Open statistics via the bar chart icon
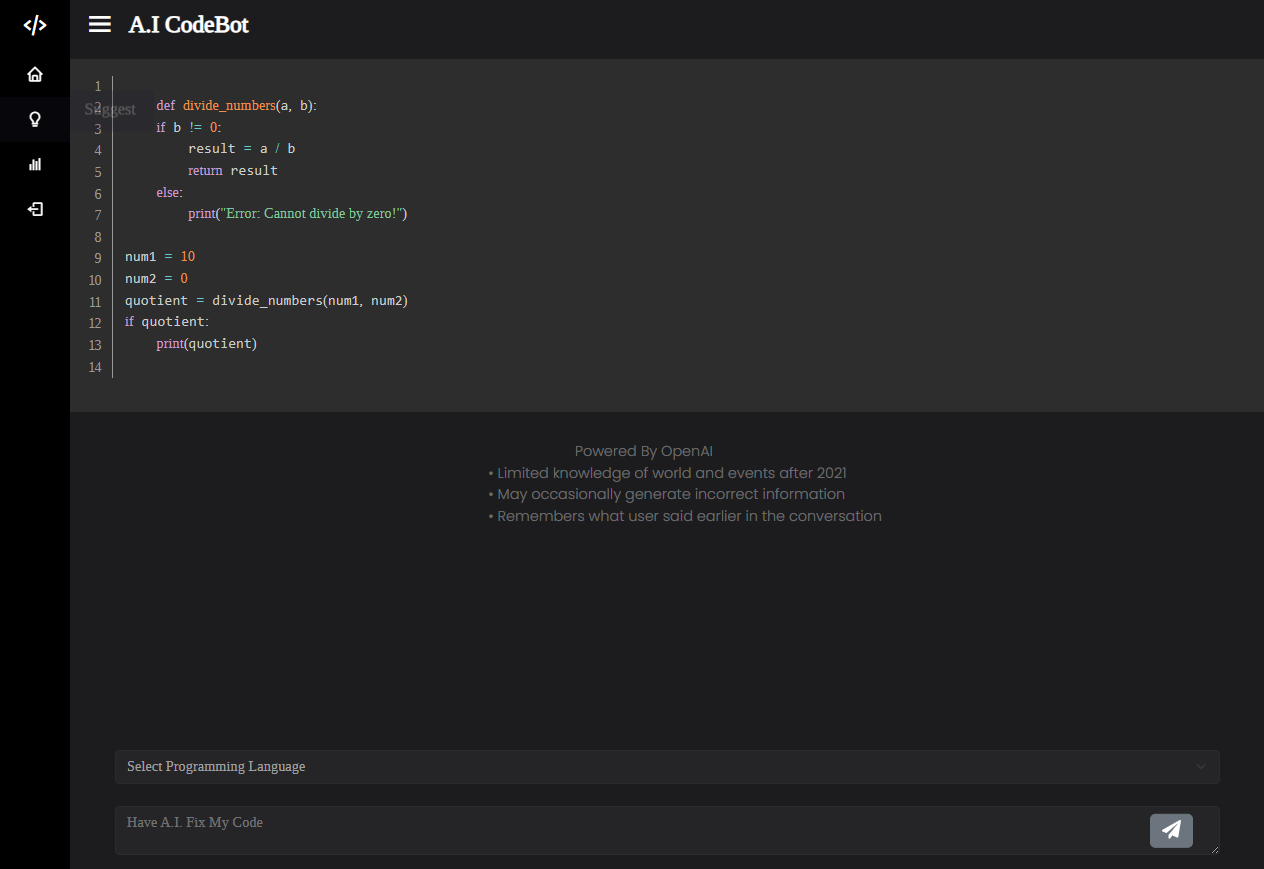 (35, 164)
